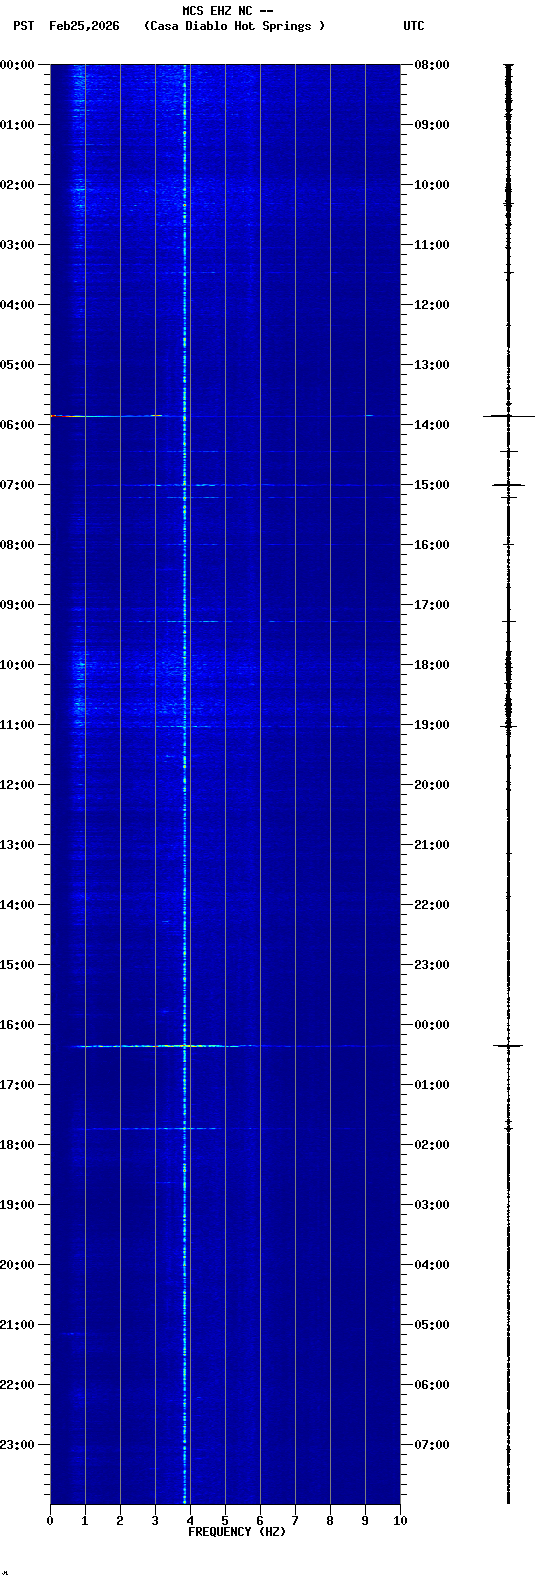Click the 04:00 PST time label
Viewport: 552px width, 1584px height.
18,305
